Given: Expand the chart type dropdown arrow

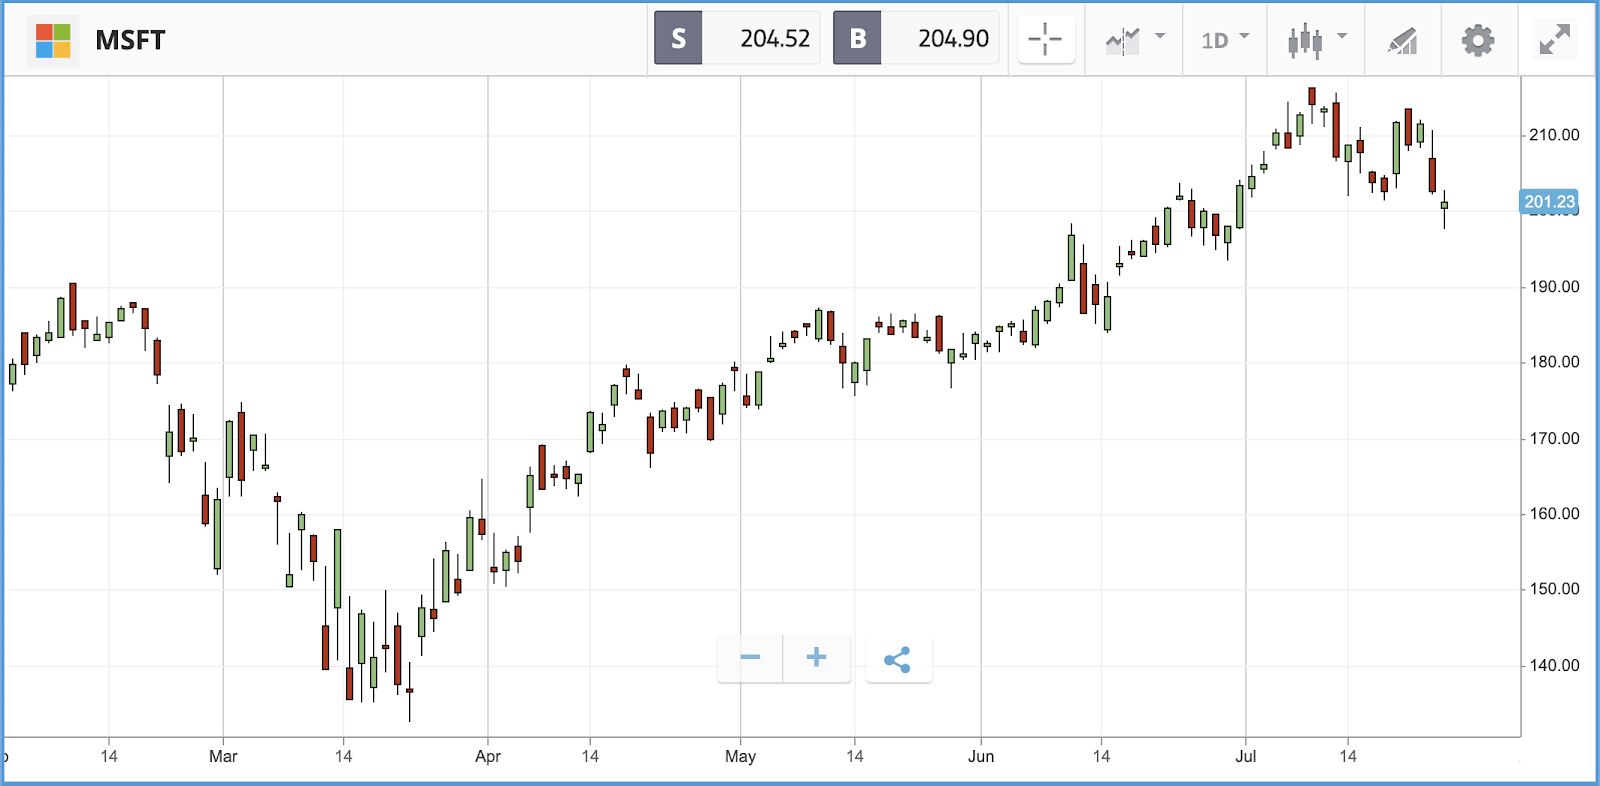Looking at the screenshot, I should (x=1342, y=36).
